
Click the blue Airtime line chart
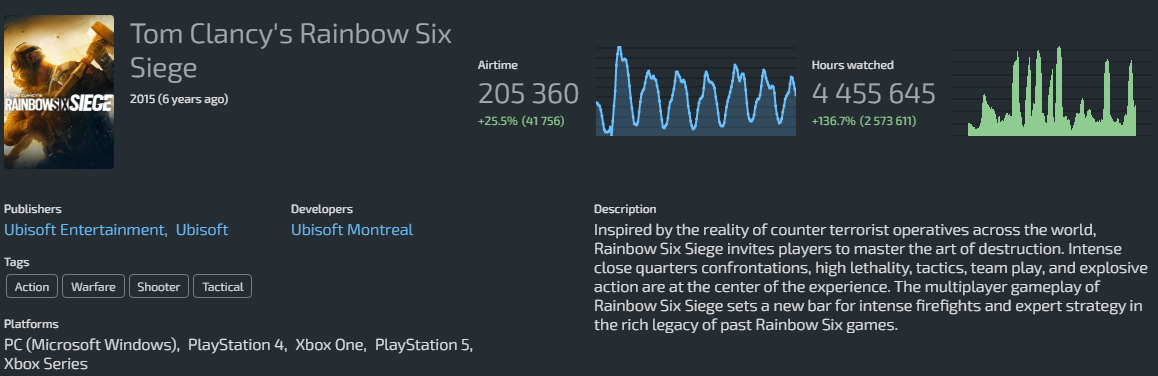click(x=696, y=91)
